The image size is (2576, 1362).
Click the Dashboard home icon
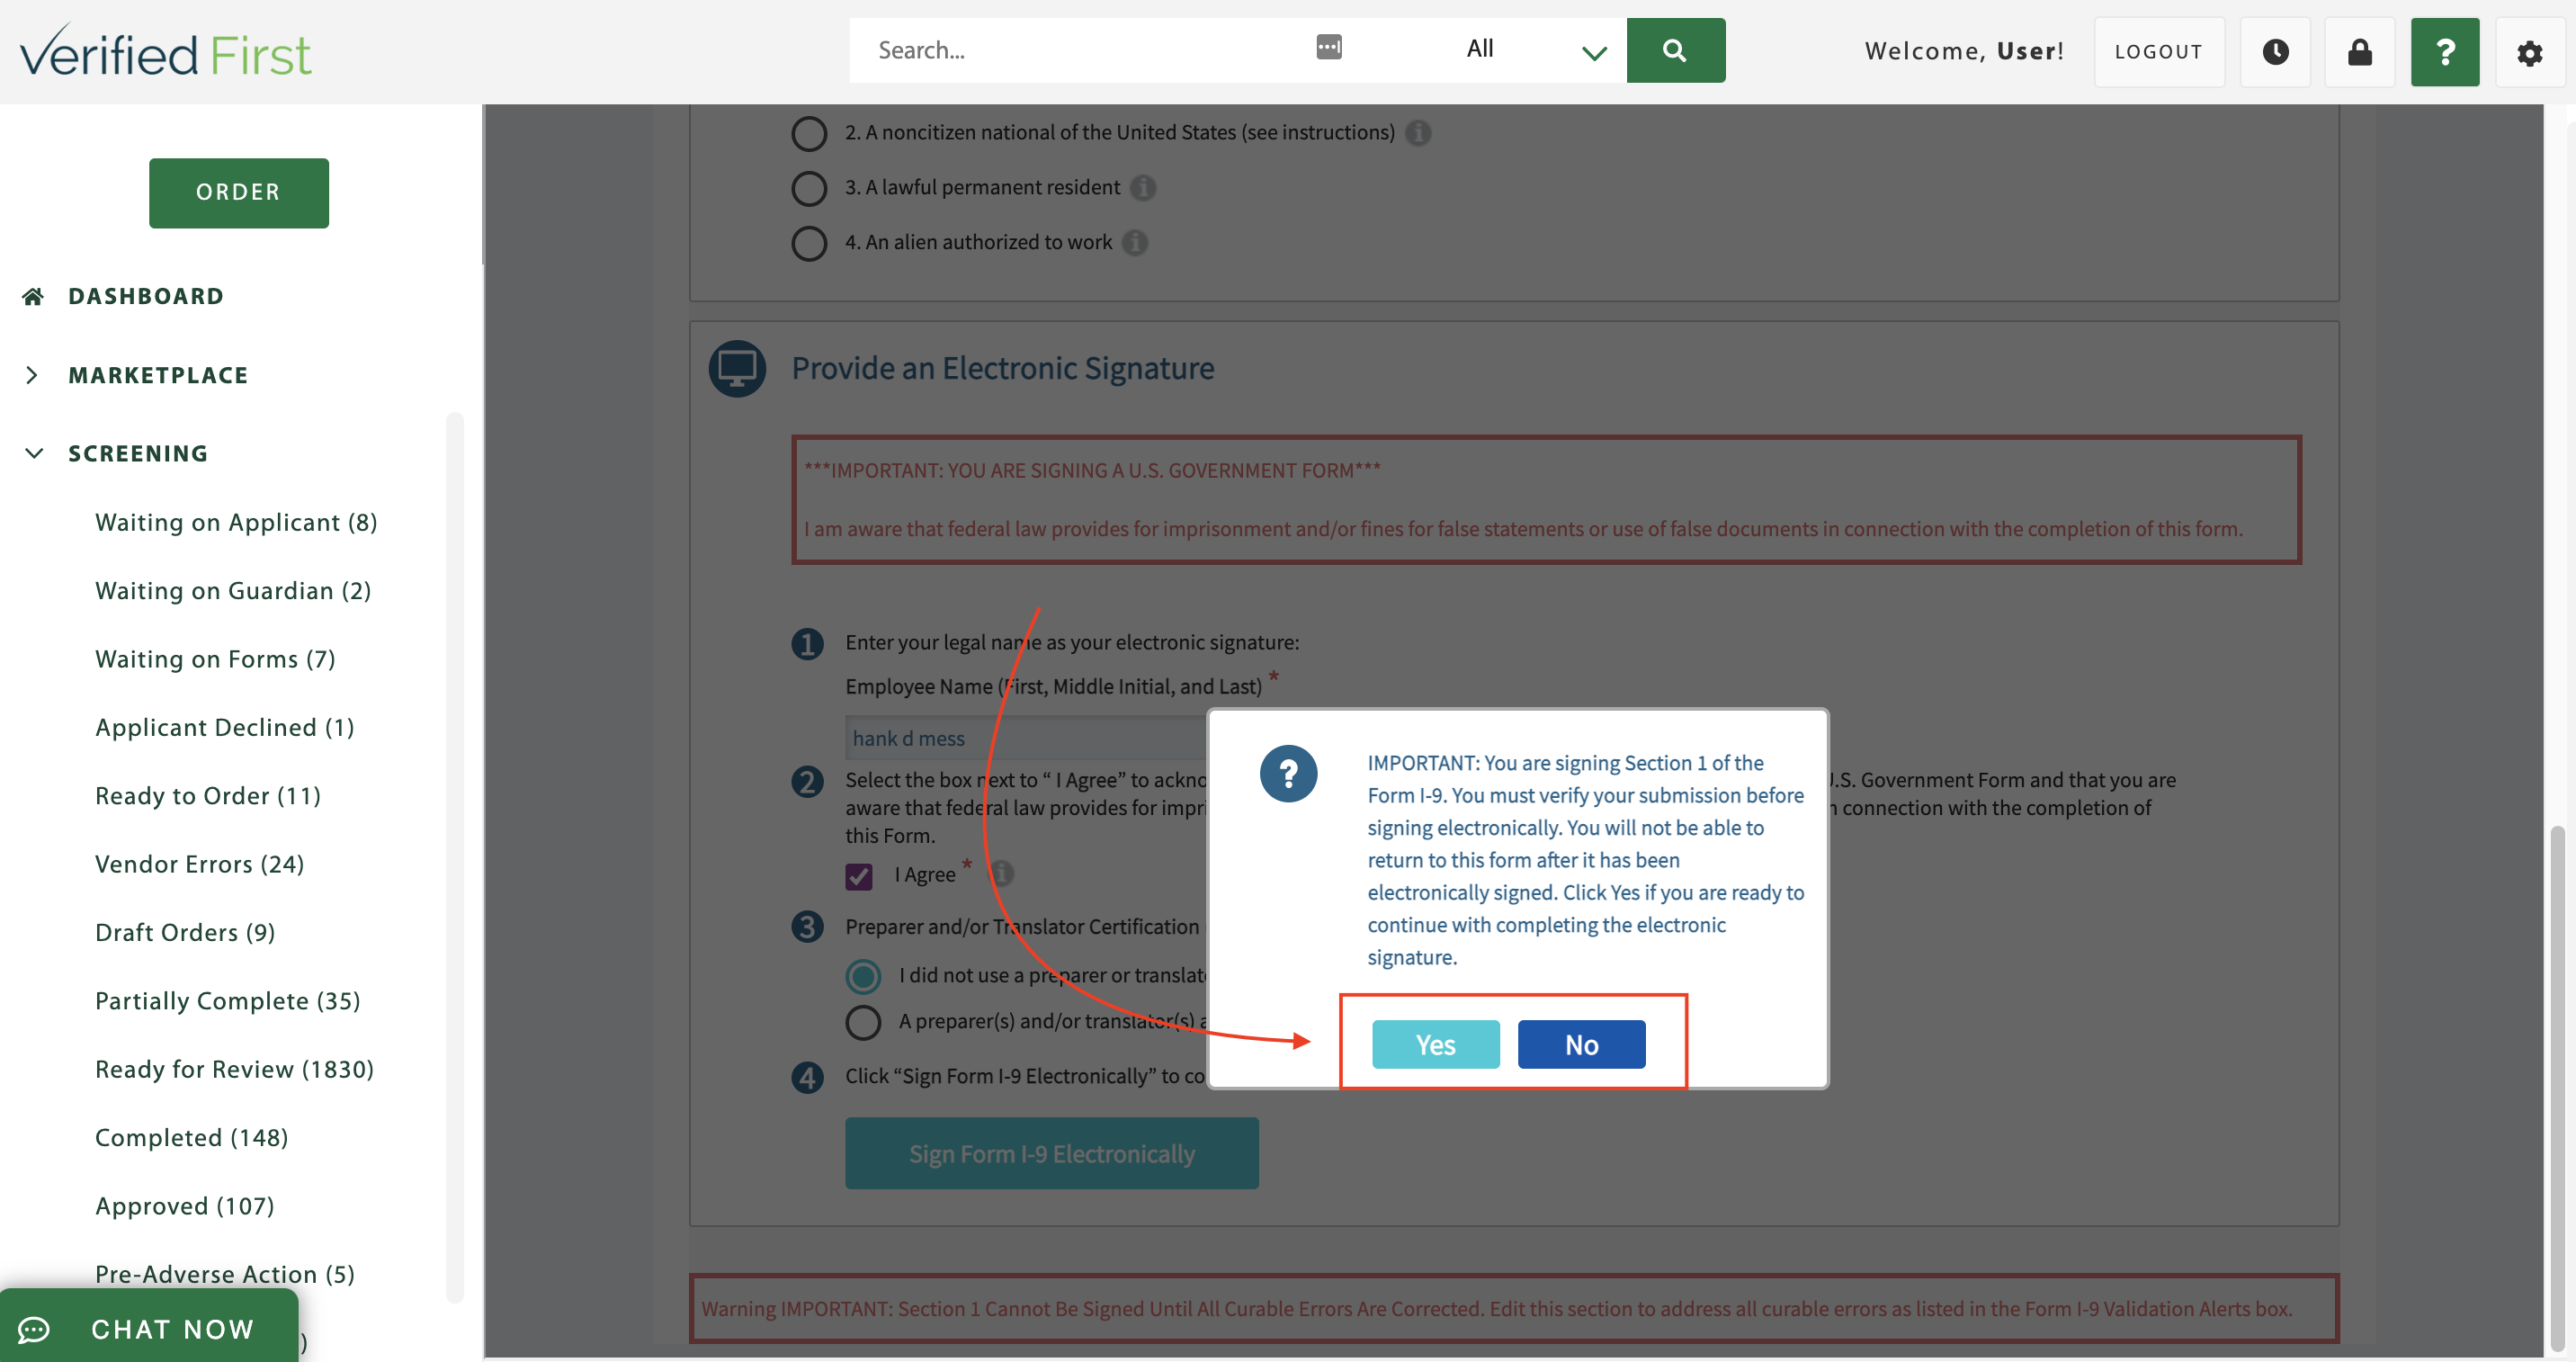(x=33, y=296)
